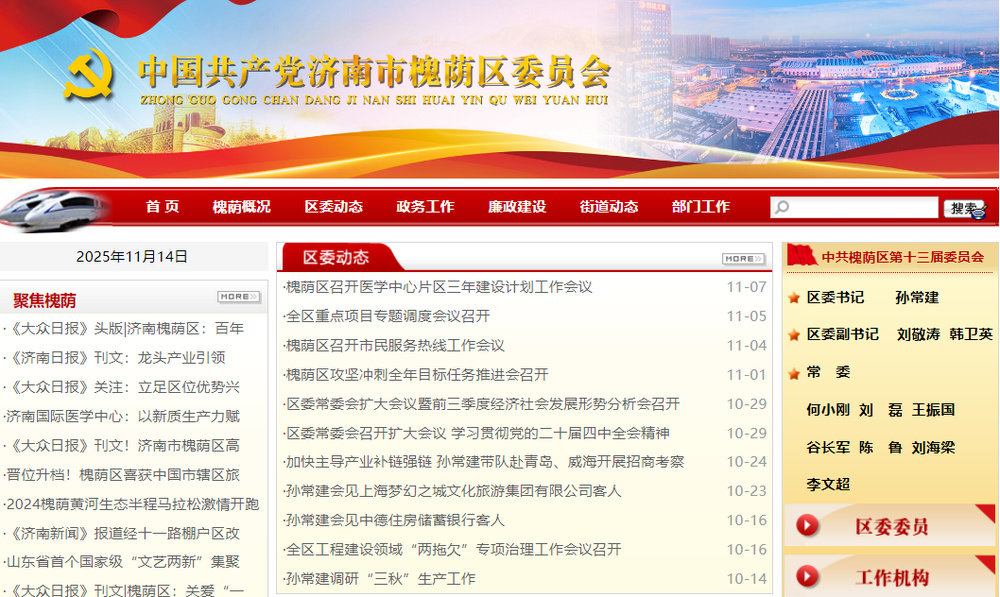Open article 孙常建调研“三秋”生产工作
The width and height of the screenshot is (1000, 597).
tap(380, 579)
